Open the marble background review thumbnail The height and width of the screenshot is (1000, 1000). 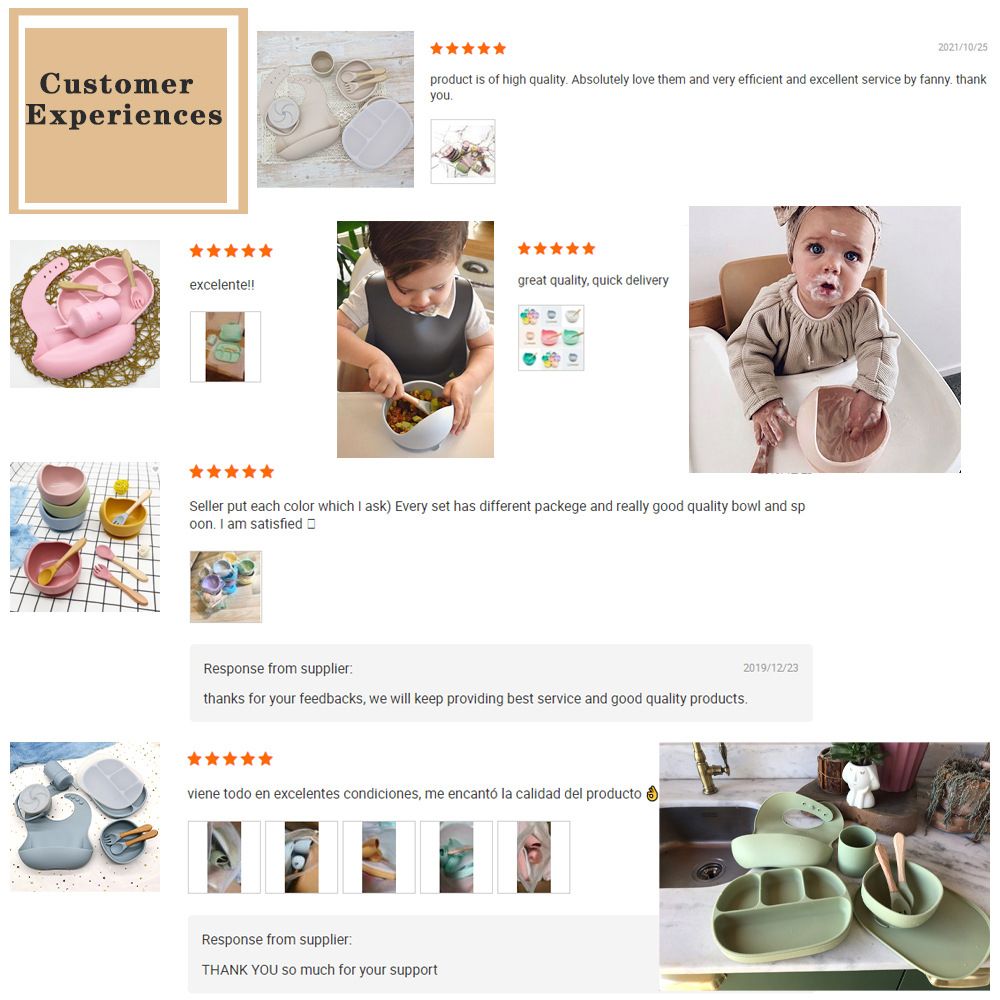(x=462, y=151)
